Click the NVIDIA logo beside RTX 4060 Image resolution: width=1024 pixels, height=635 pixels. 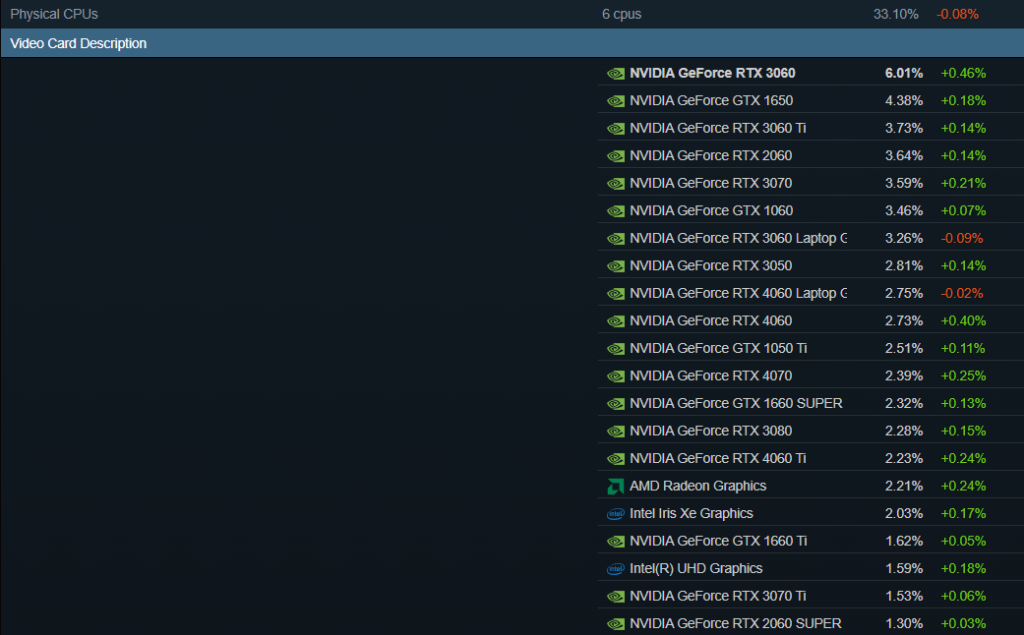[615, 321]
